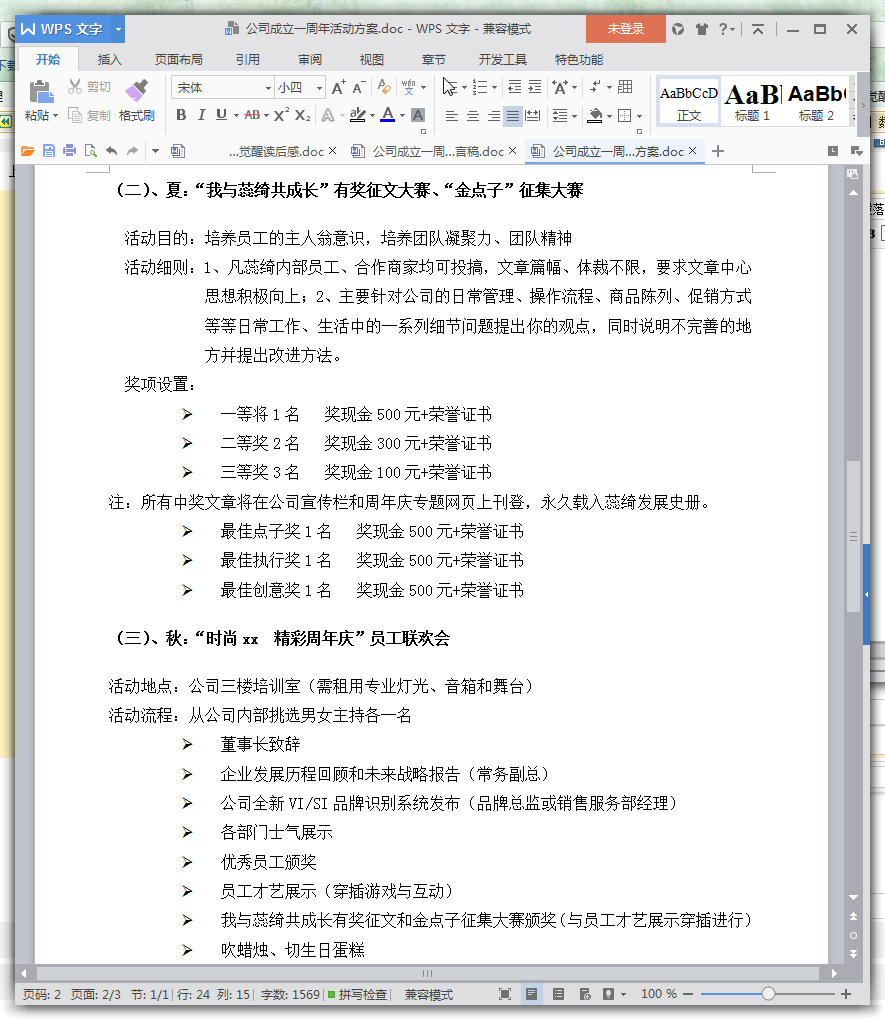The image size is (885, 1020).
Task: Apply distributed alignment to paragraph
Action: [533, 116]
